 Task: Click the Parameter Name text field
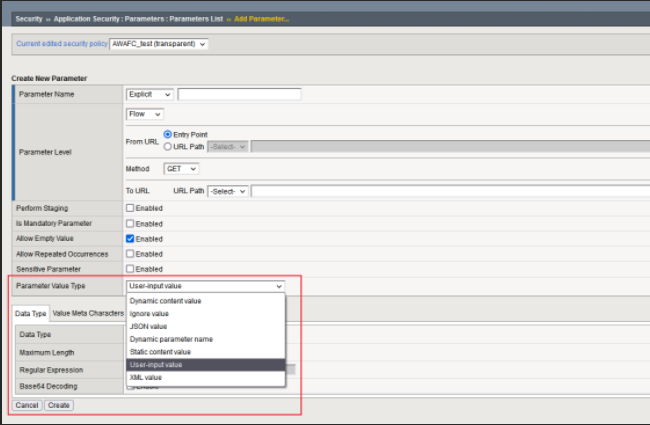[239, 94]
